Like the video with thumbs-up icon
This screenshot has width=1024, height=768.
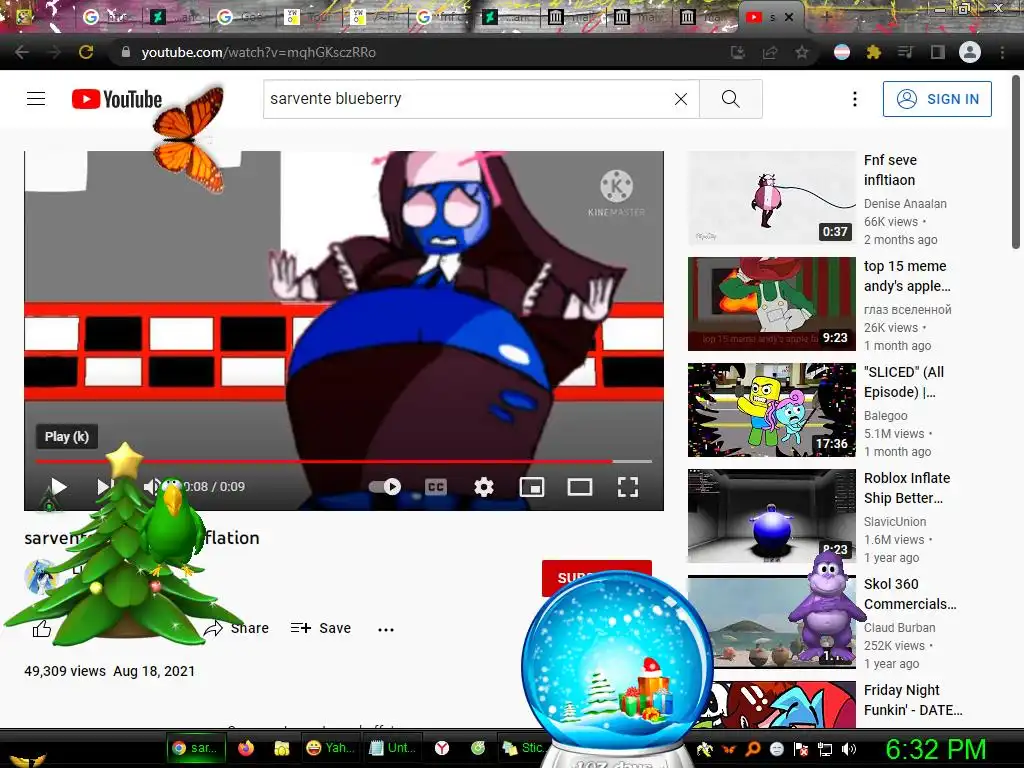coord(41,628)
